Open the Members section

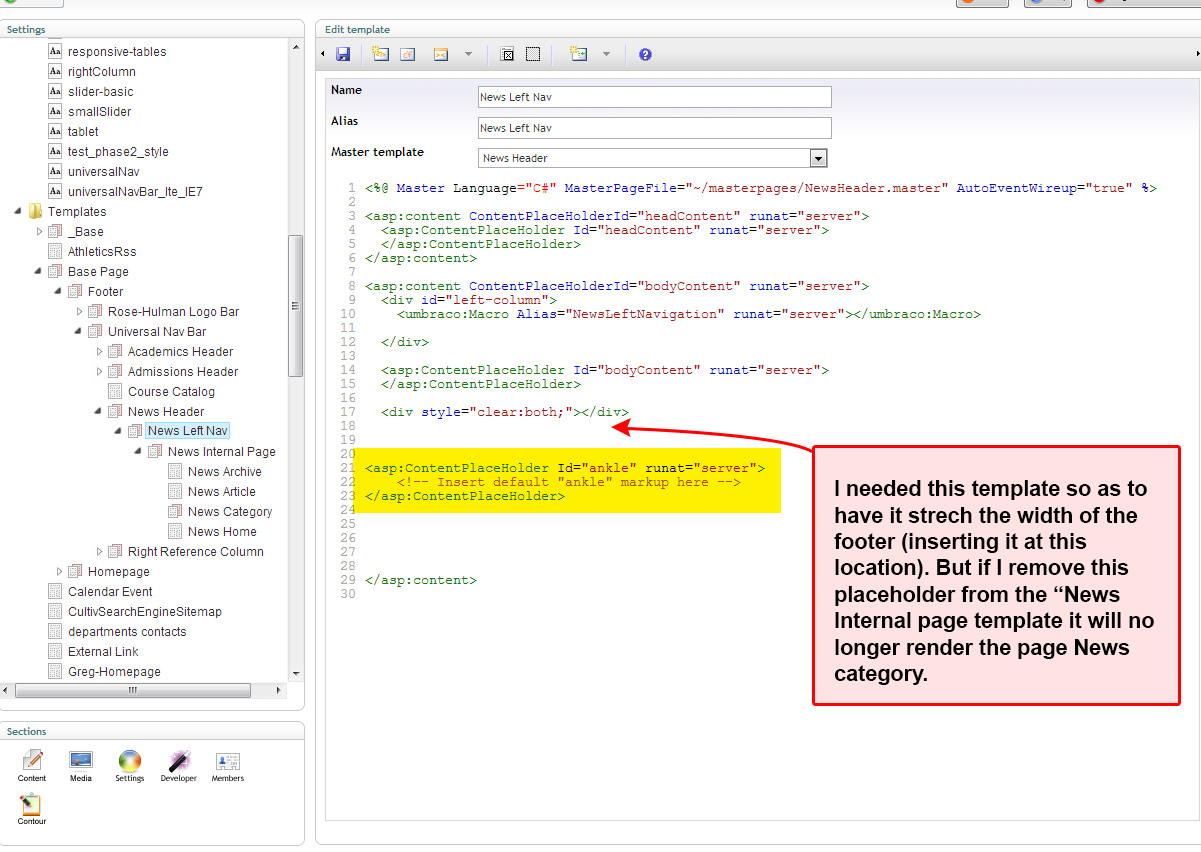(x=228, y=765)
